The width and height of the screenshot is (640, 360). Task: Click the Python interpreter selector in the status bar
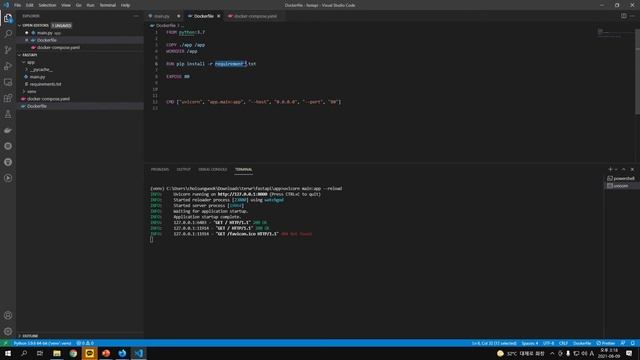pos(42,343)
